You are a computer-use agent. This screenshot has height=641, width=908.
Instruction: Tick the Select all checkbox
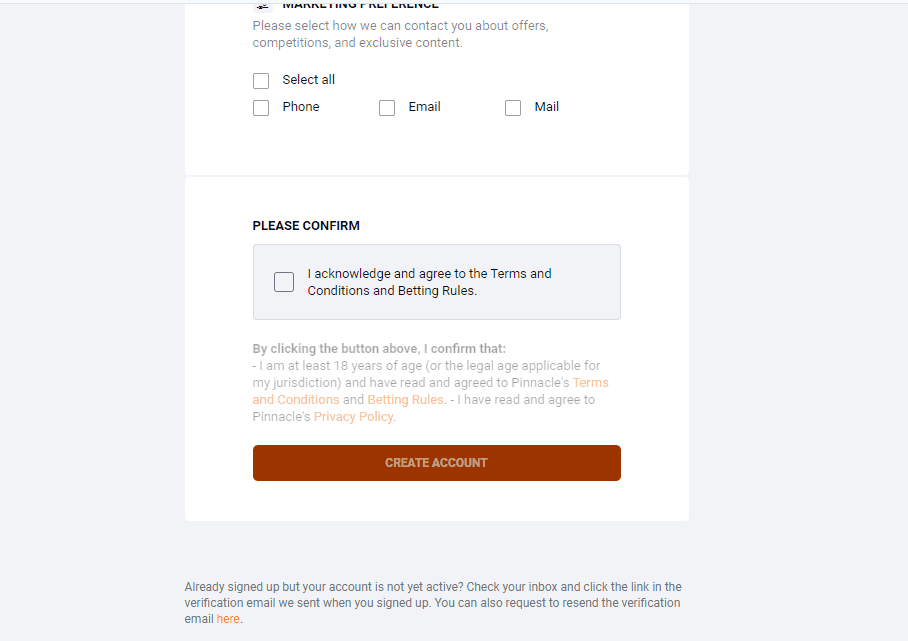tap(261, 81)
